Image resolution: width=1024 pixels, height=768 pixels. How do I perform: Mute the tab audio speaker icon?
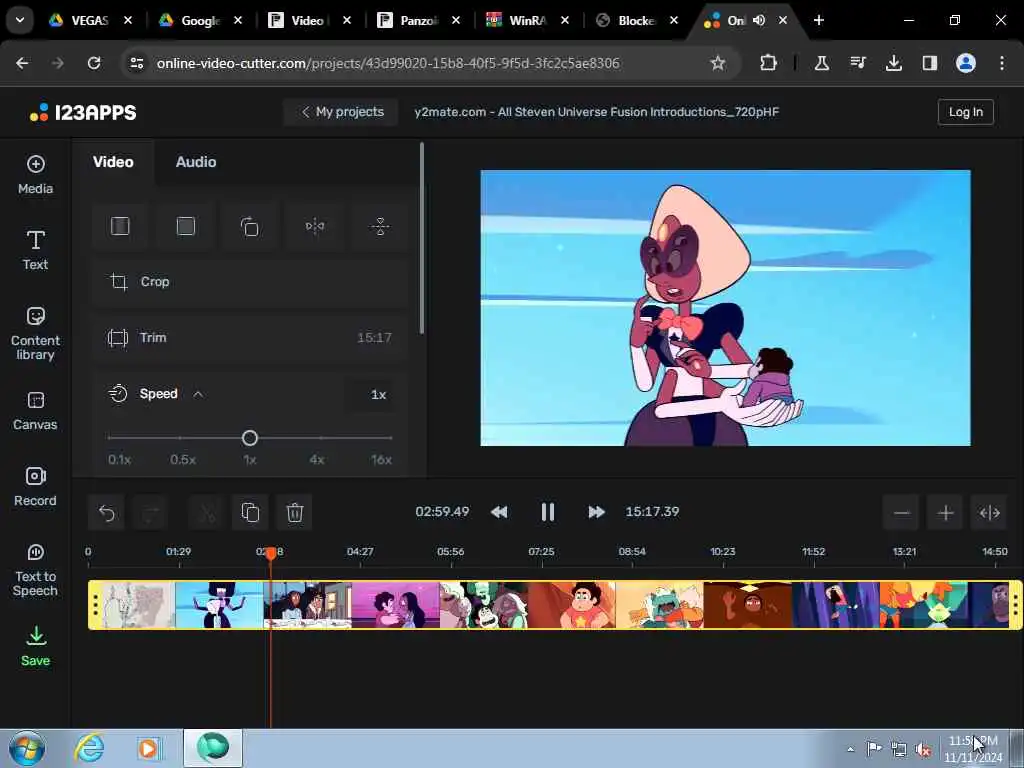pyautogui.click(x=758, y=20)
